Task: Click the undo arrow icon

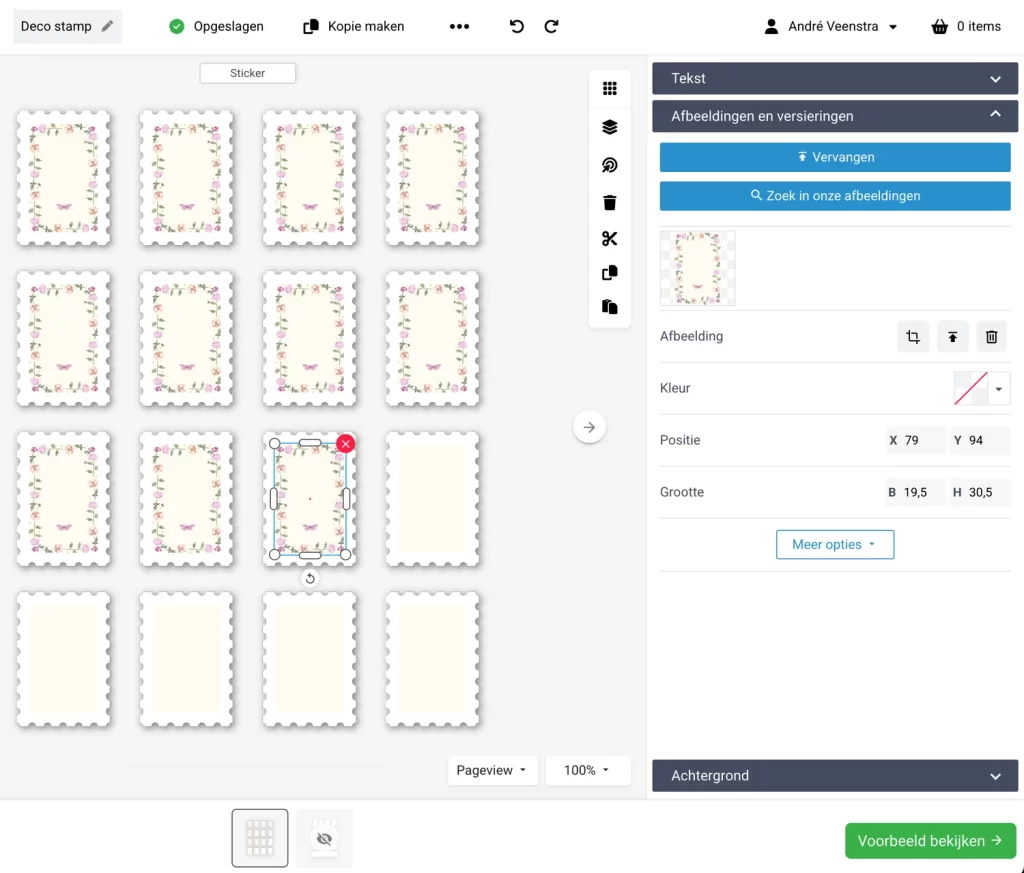Action: (x=517, y=27)
